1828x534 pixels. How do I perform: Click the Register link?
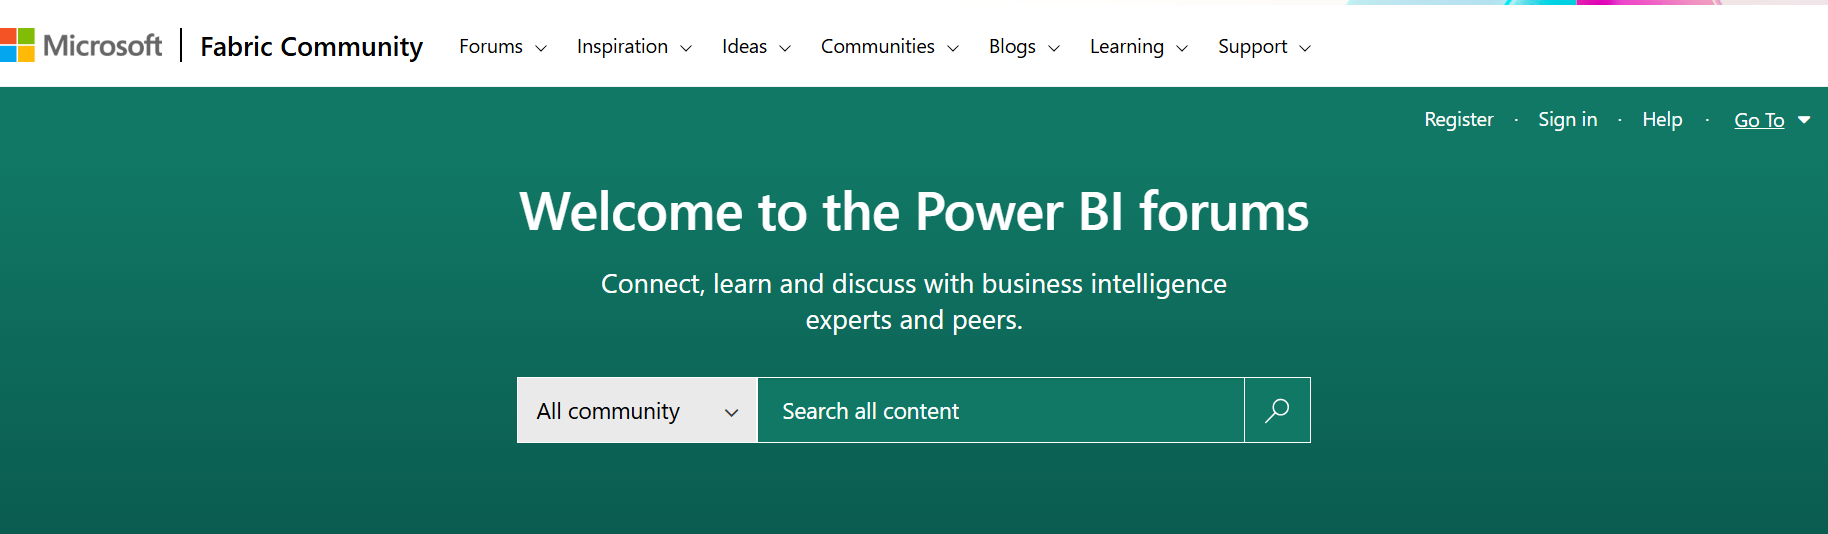pyautogui.click(x=1459, y=119)
